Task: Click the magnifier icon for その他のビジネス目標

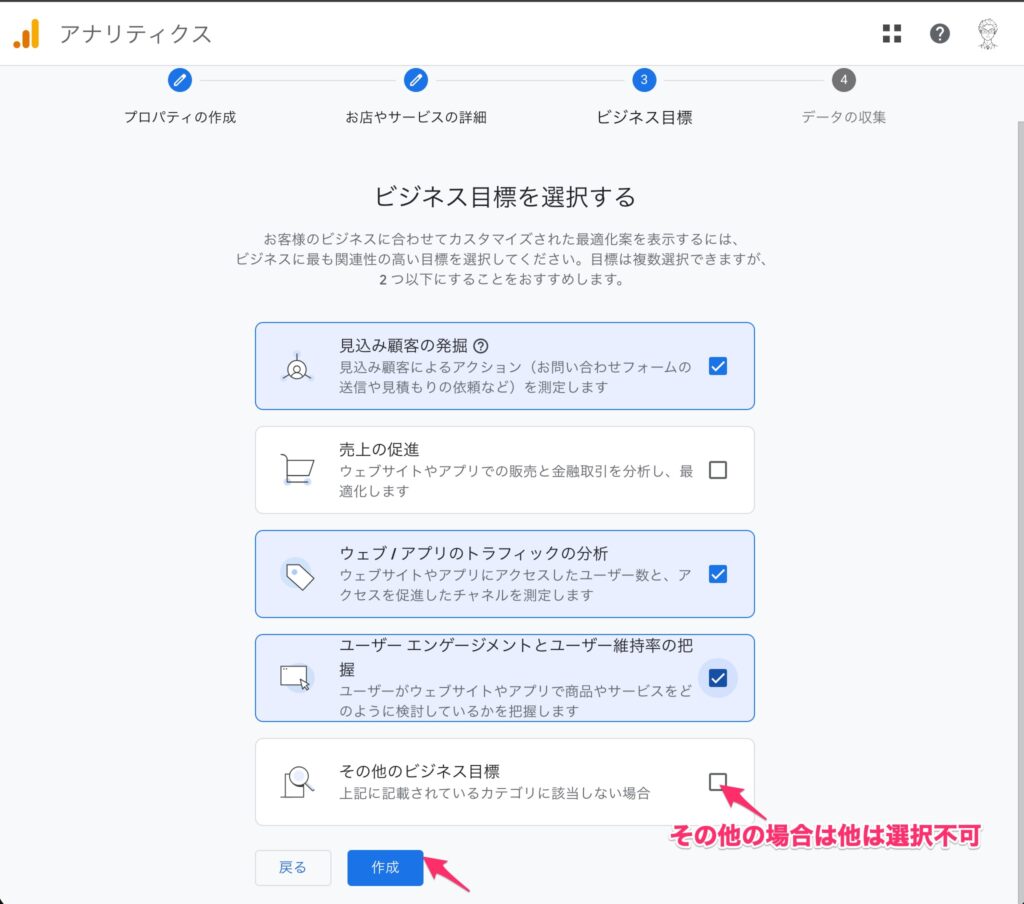Action: 297,781
